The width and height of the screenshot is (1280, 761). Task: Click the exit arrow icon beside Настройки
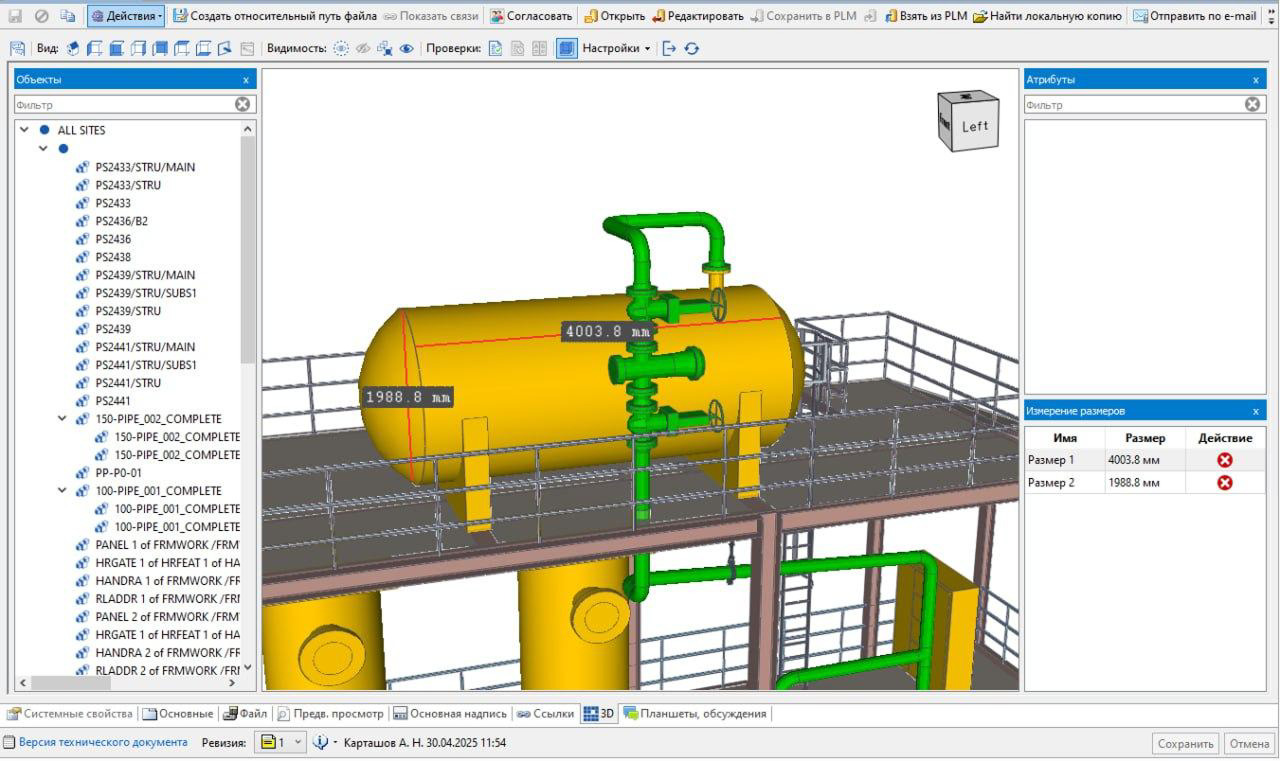pos(670,48)
